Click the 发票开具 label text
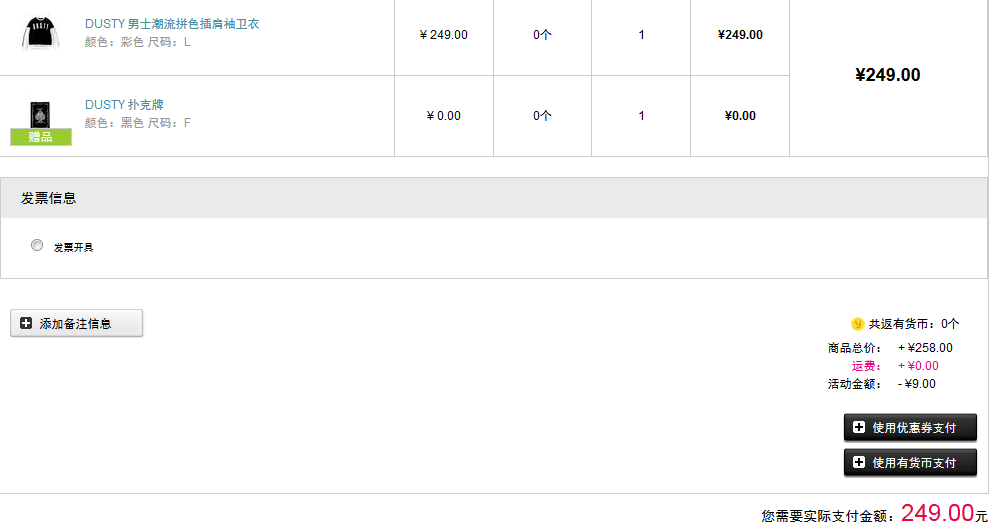Image resolution: width=993 pixels, height=523 pixels. point(73,248)
